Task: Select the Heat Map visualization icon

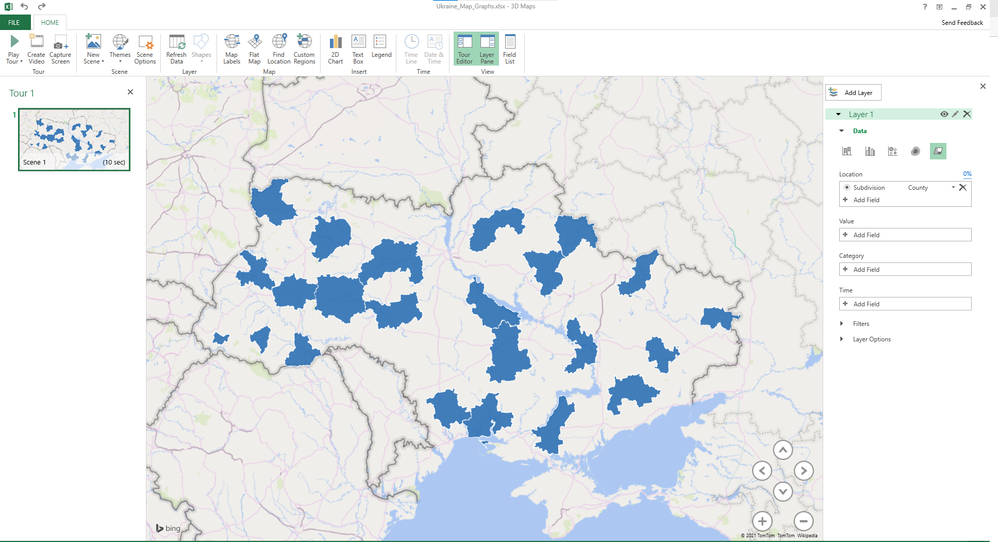Action: 915,151
